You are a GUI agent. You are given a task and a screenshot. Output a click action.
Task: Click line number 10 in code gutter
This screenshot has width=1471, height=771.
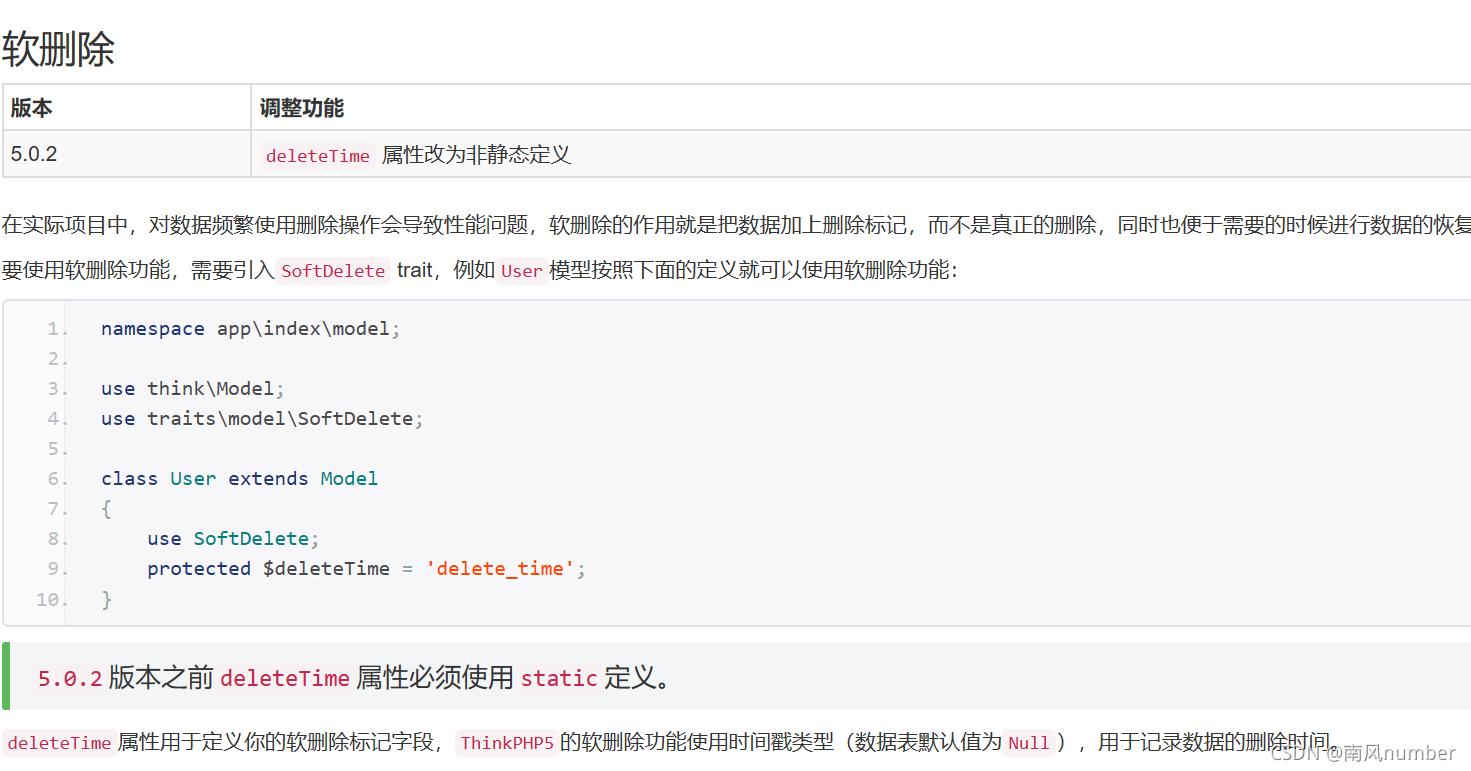point(52,599)
